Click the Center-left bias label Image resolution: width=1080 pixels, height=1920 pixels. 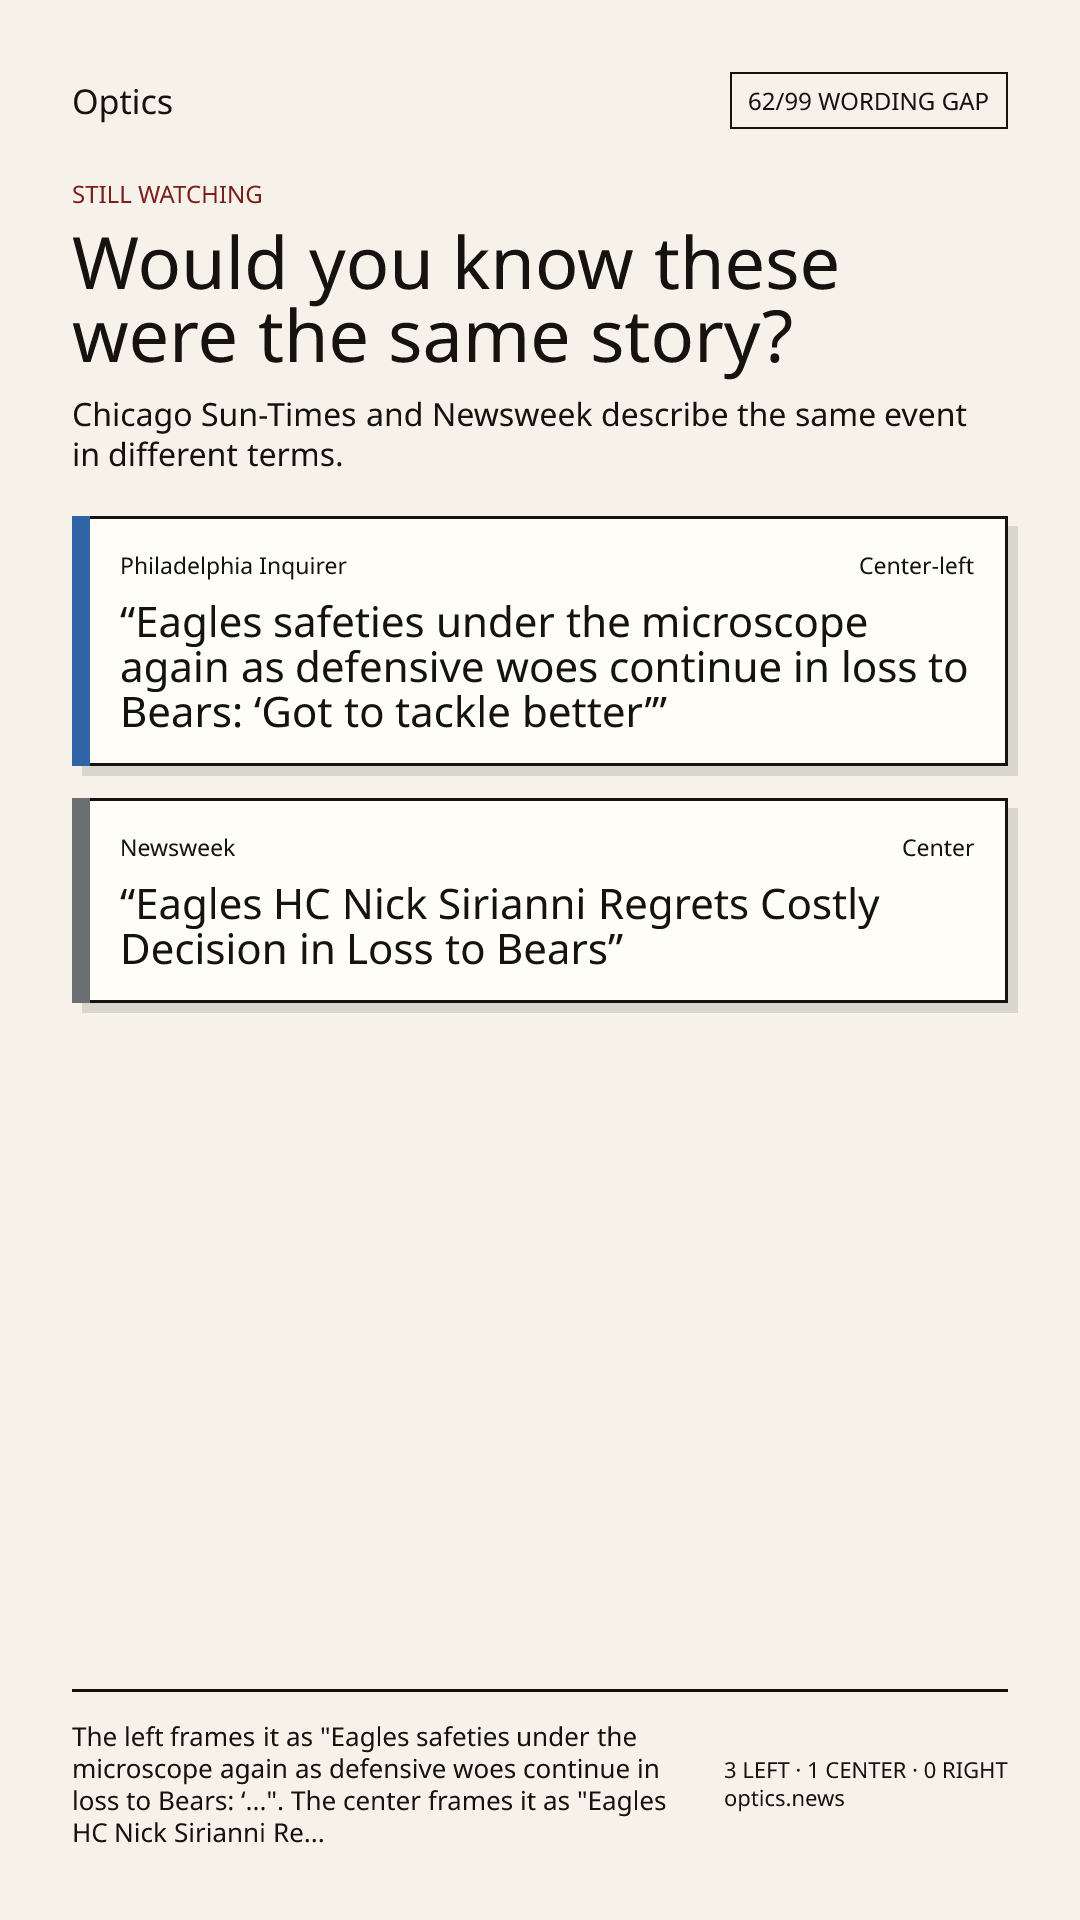pos(916,566)
